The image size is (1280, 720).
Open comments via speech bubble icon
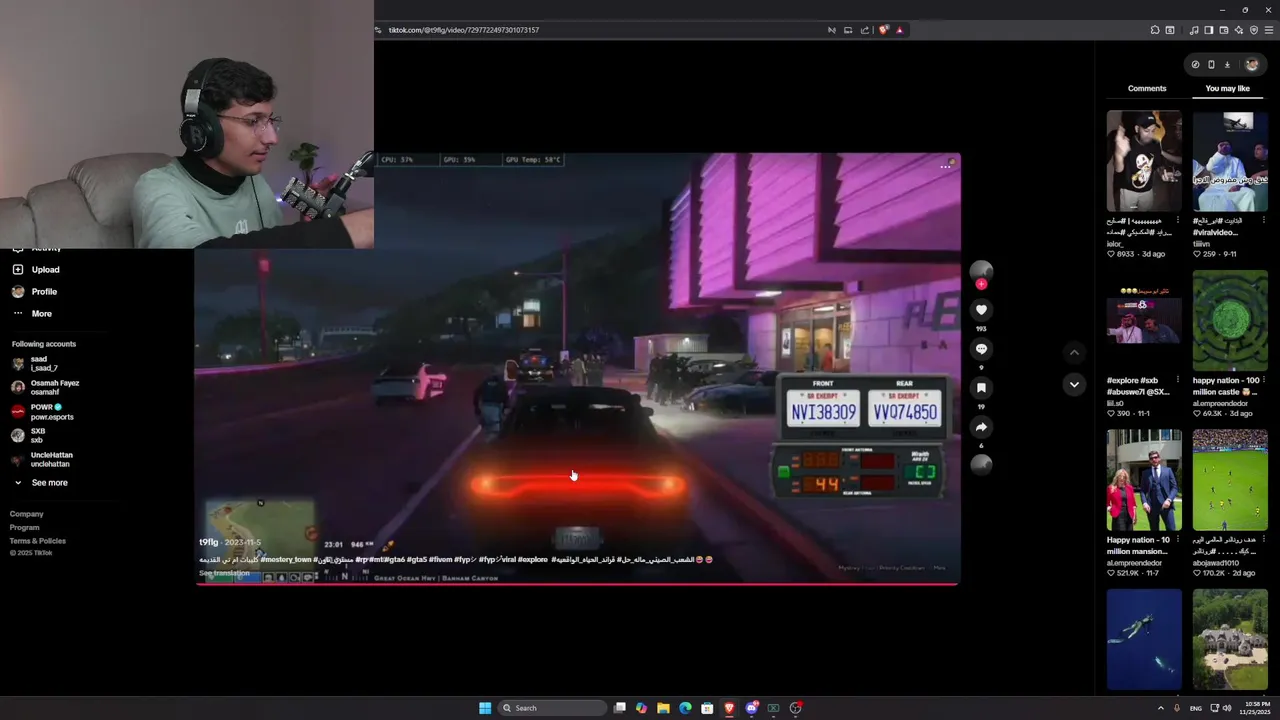tap(981, 349)
